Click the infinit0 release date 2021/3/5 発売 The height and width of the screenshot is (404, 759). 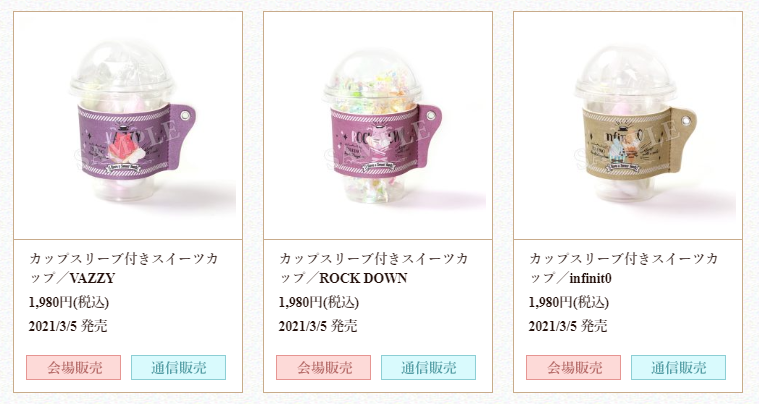(568, 326)
